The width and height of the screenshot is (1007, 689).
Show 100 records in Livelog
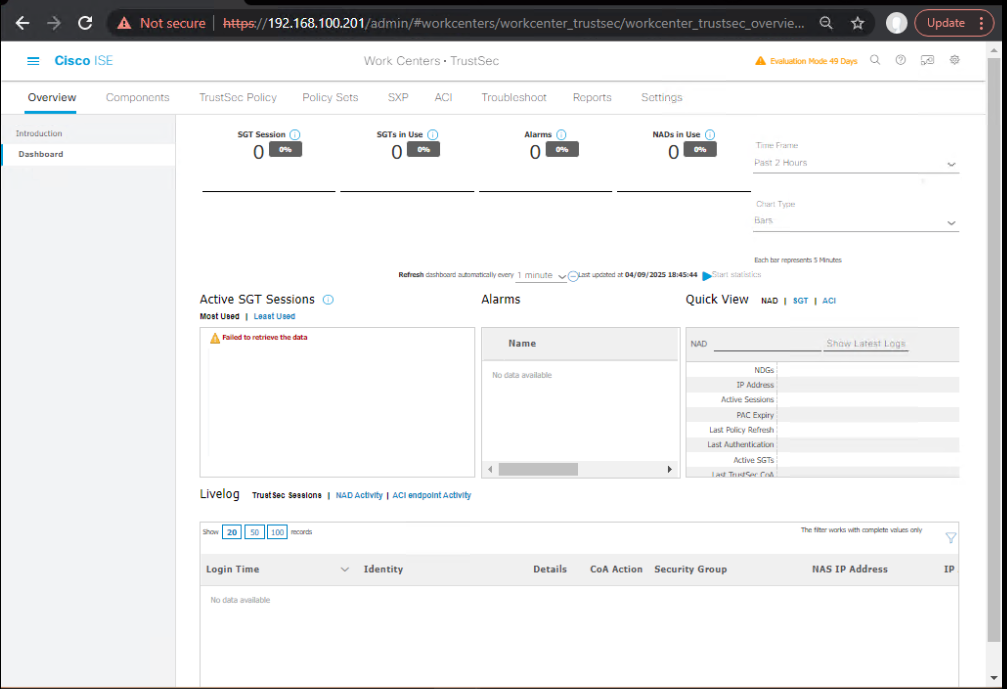pyautogui.click(x=277, y=532)
